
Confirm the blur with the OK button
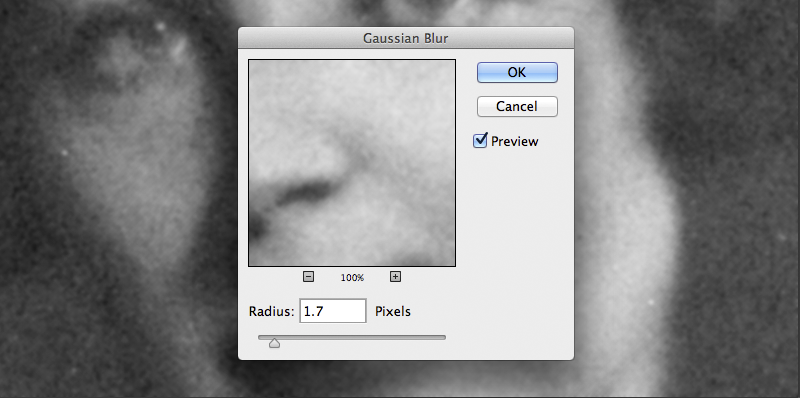(x=517, y=72)
